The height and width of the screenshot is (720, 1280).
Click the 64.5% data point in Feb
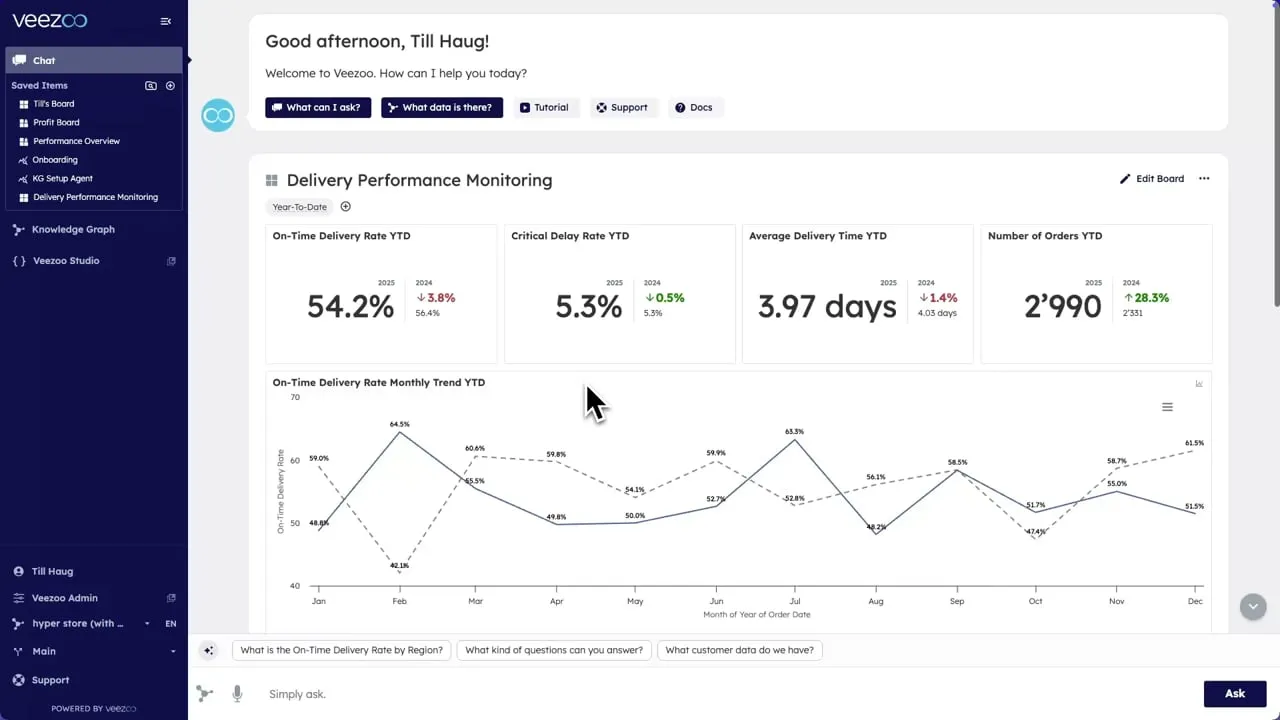point(400,432)
